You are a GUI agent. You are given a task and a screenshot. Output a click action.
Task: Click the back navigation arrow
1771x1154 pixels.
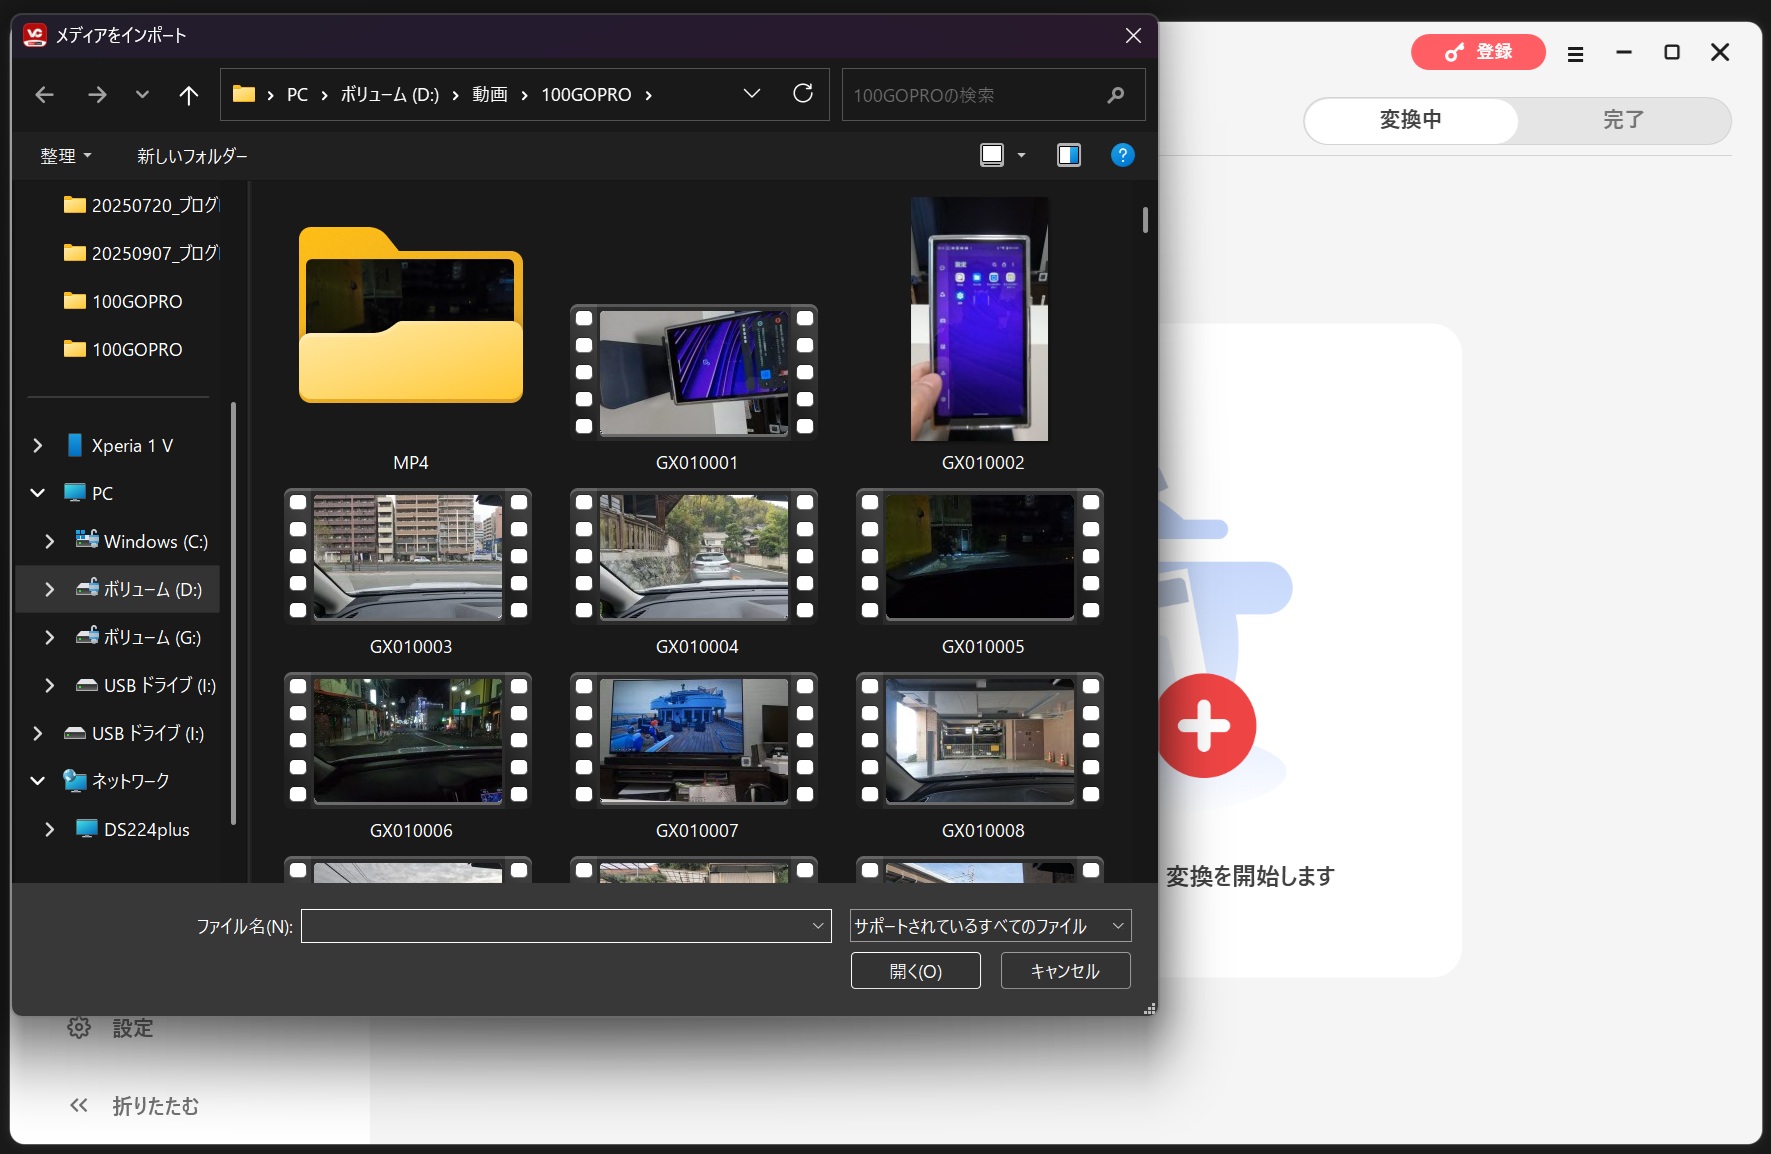pyautogui.click(x=44, y=95)
